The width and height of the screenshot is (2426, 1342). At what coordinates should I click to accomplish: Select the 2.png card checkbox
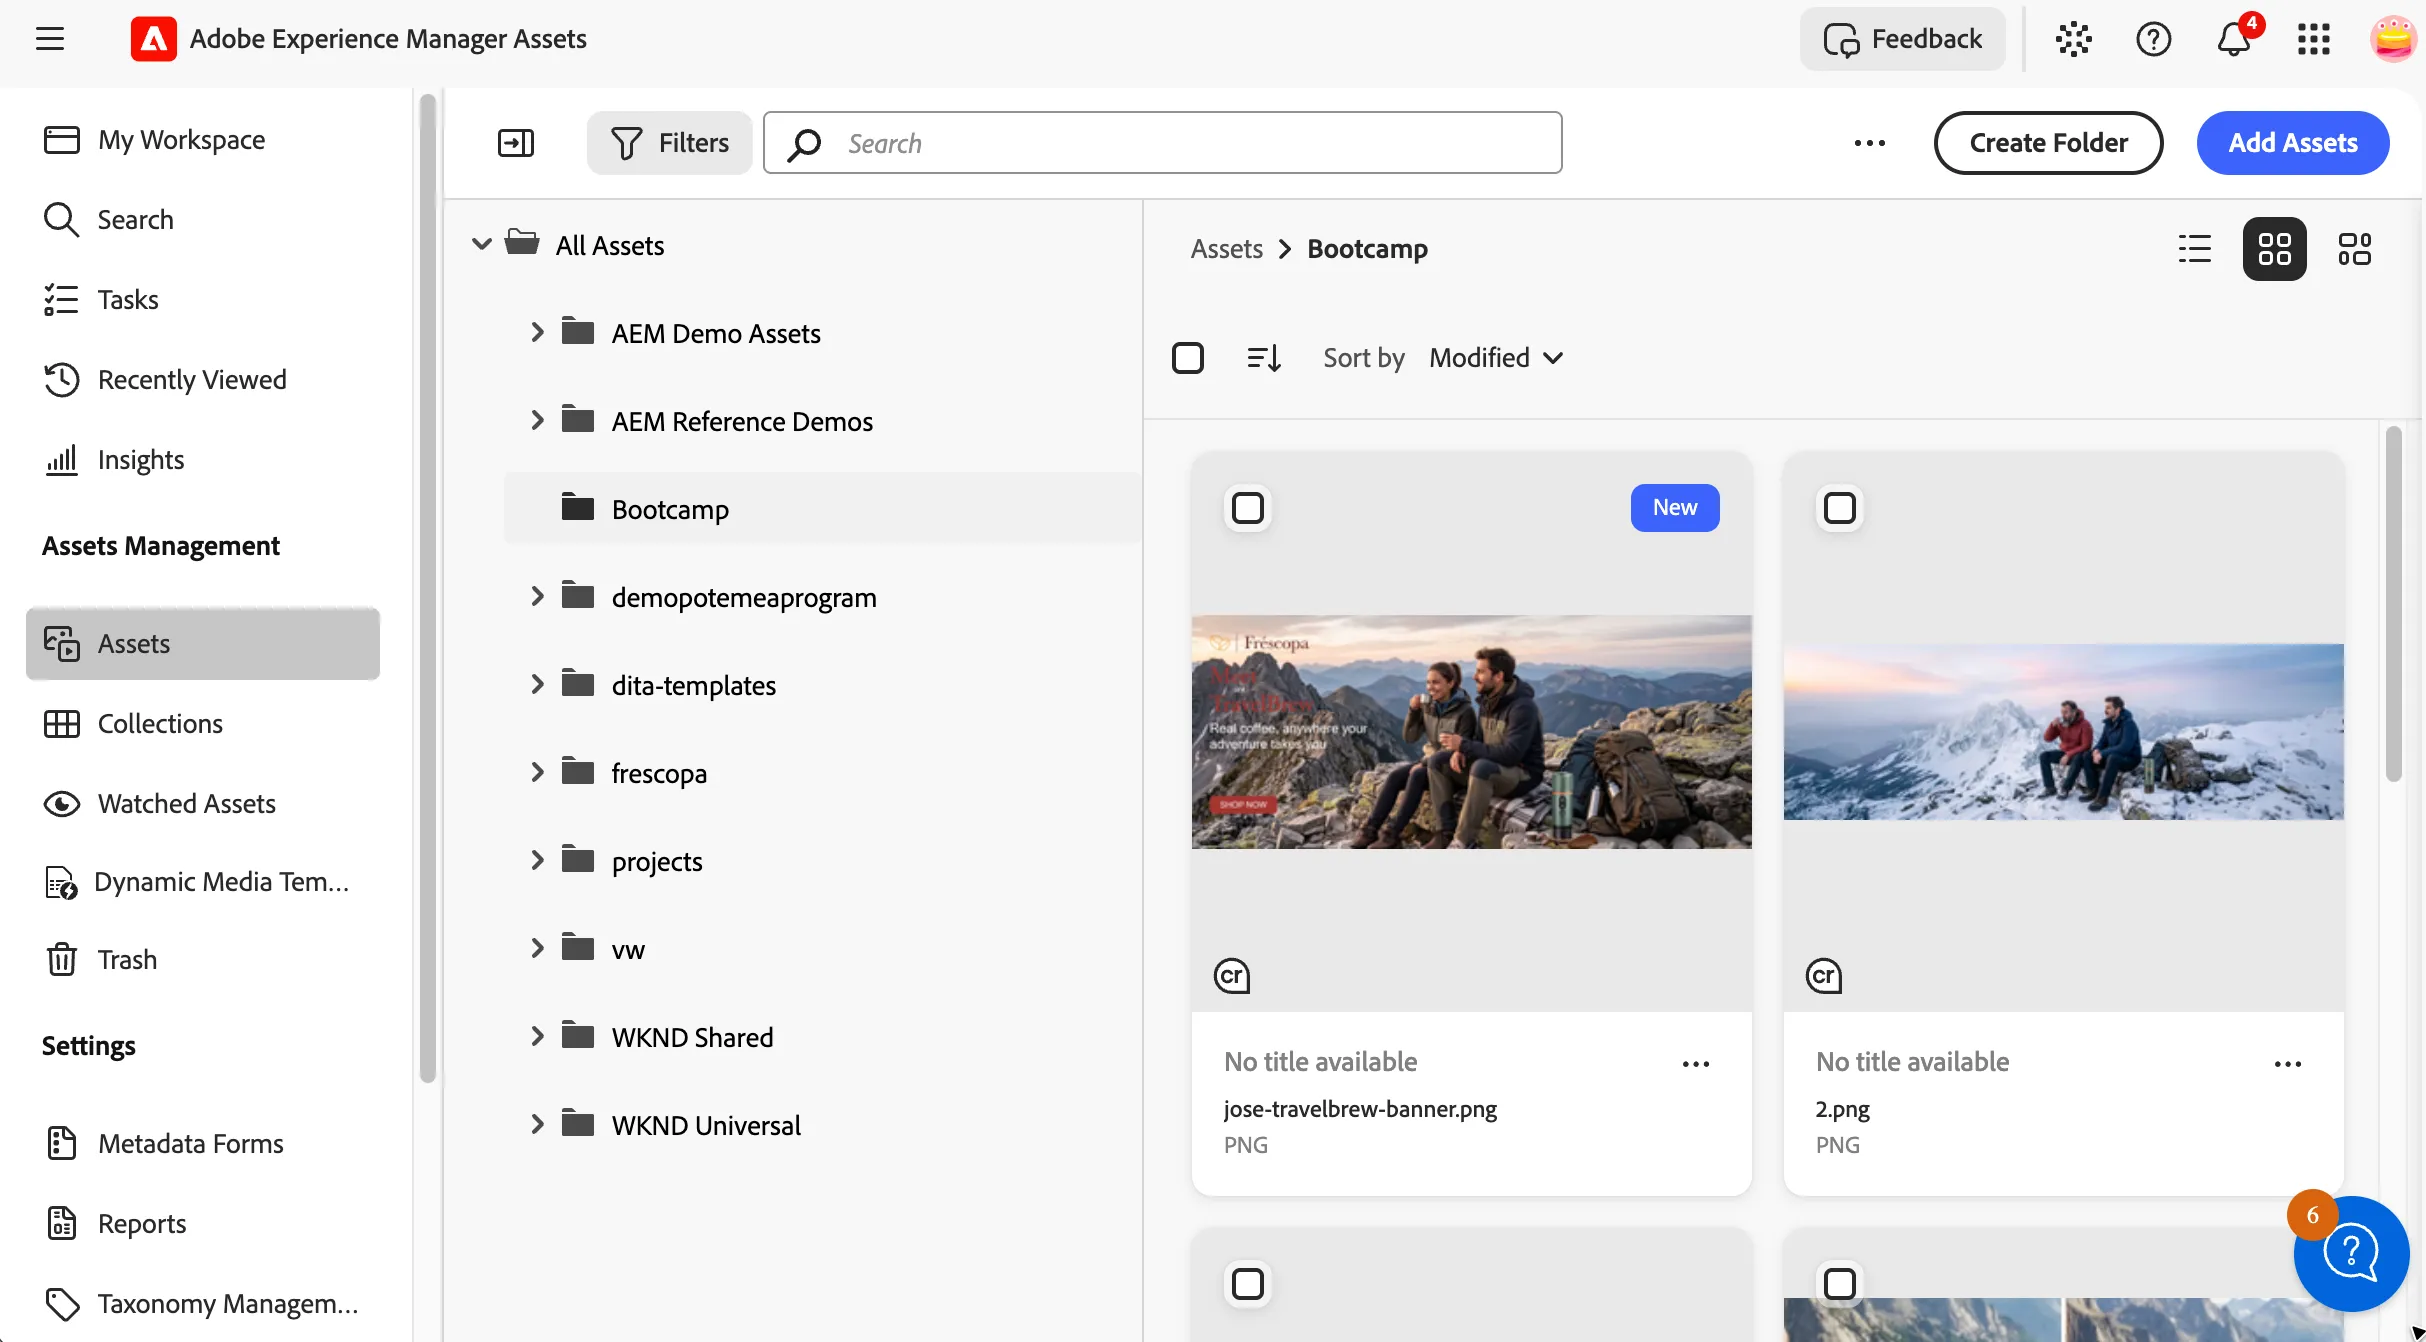coord(1840,508)
